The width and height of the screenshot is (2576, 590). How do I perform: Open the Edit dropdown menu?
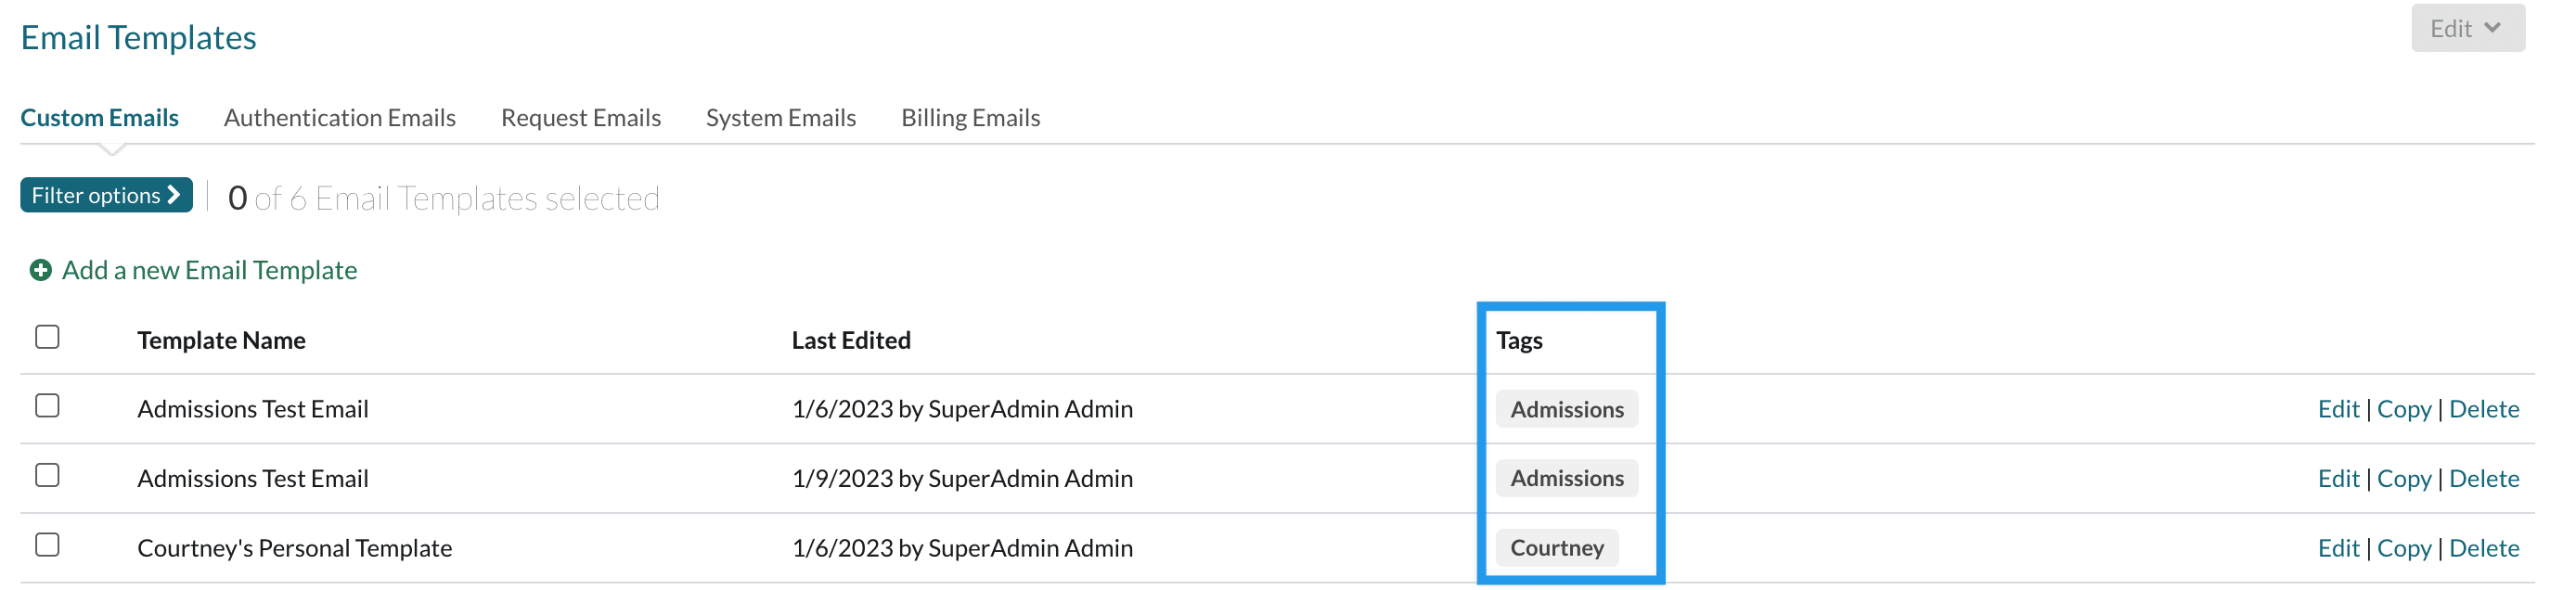click(x=2466, y=29)
